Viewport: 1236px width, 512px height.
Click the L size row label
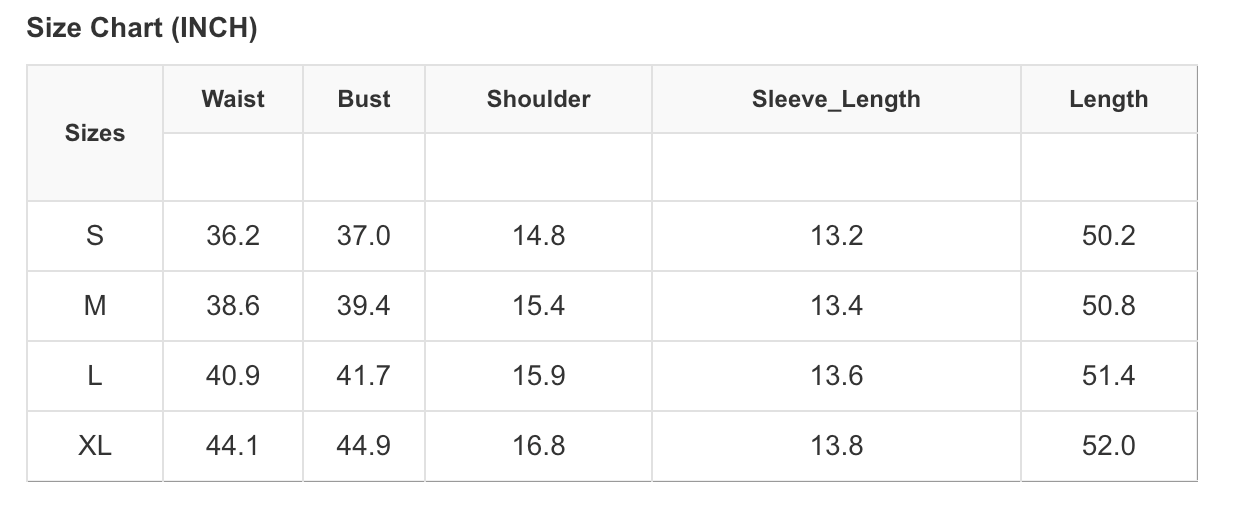[x=95, y=376]
